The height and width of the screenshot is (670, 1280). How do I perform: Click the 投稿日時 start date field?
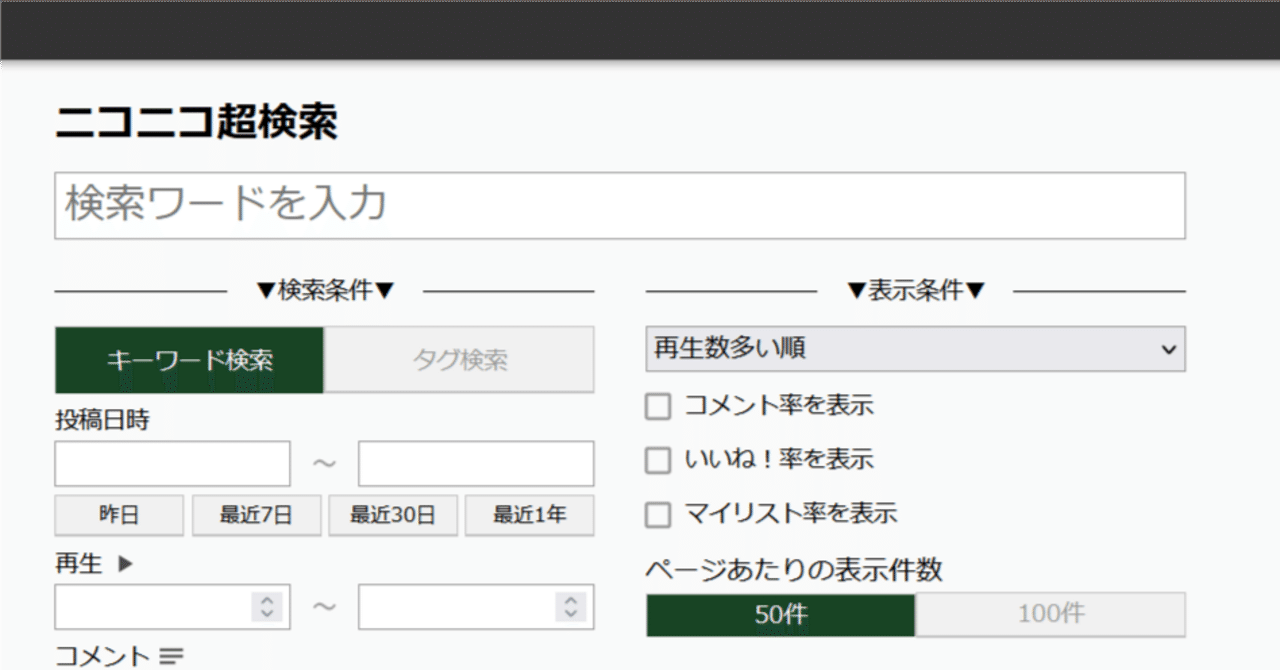click(x=172, y=464)
